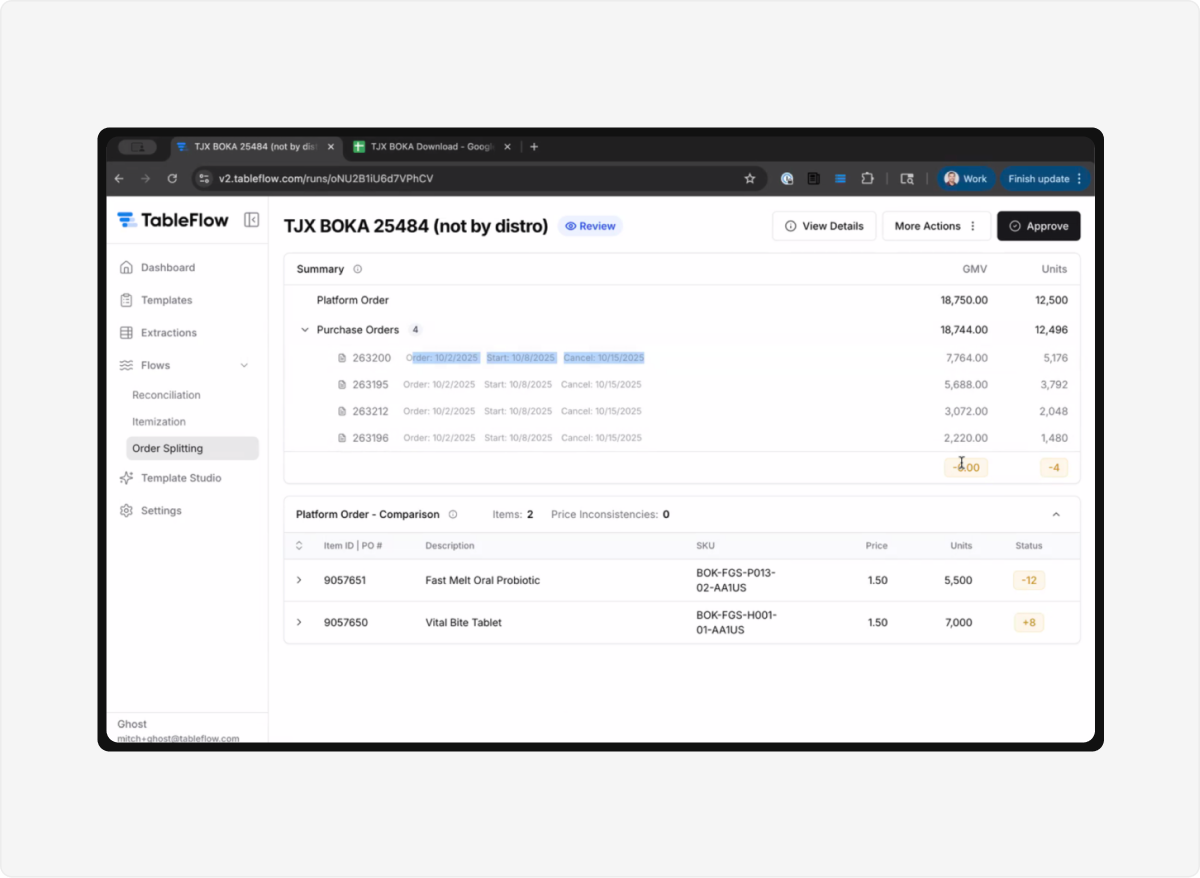Viewport: 1200px width, 878px height.
Task: Go to Extractions in the sidebar
Action: tap(169, 333)
